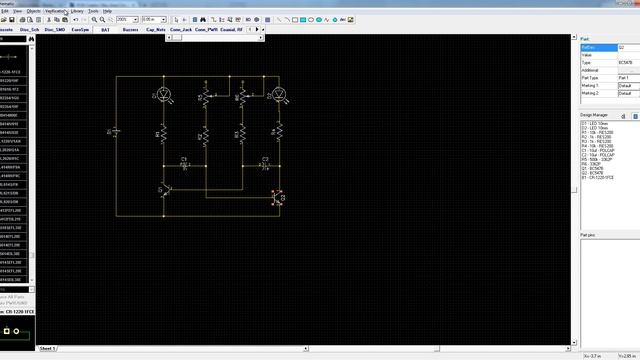Select the draw line tool
This screenshot has width=640, height=360.
pyautogui.click(x=279, y=20)
